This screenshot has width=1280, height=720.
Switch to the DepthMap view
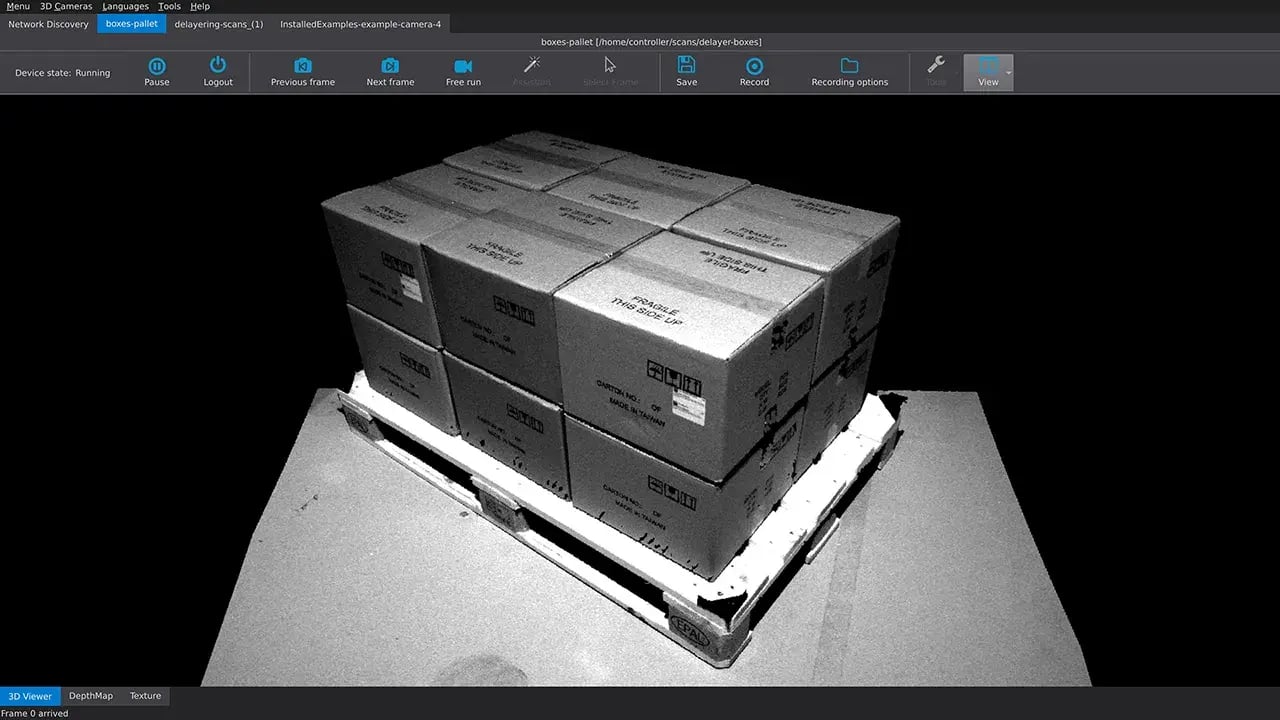click(90, 695)
